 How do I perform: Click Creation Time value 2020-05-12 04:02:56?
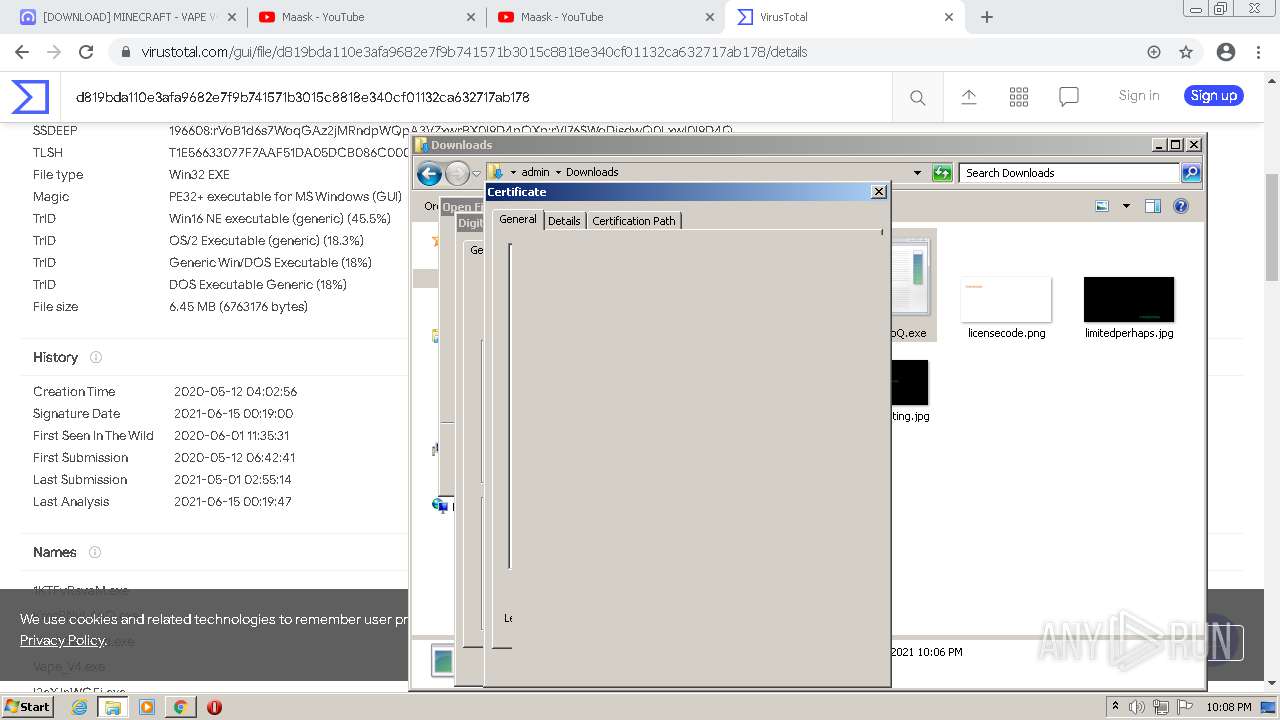[235, 392]
